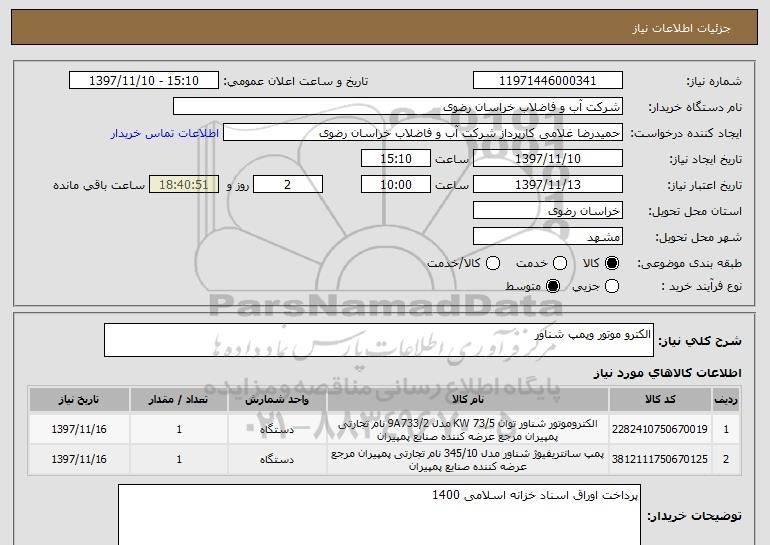770x545 pixels.
Task: Click the طبقه بندی موضوعی label
Action: coord(689,263)
